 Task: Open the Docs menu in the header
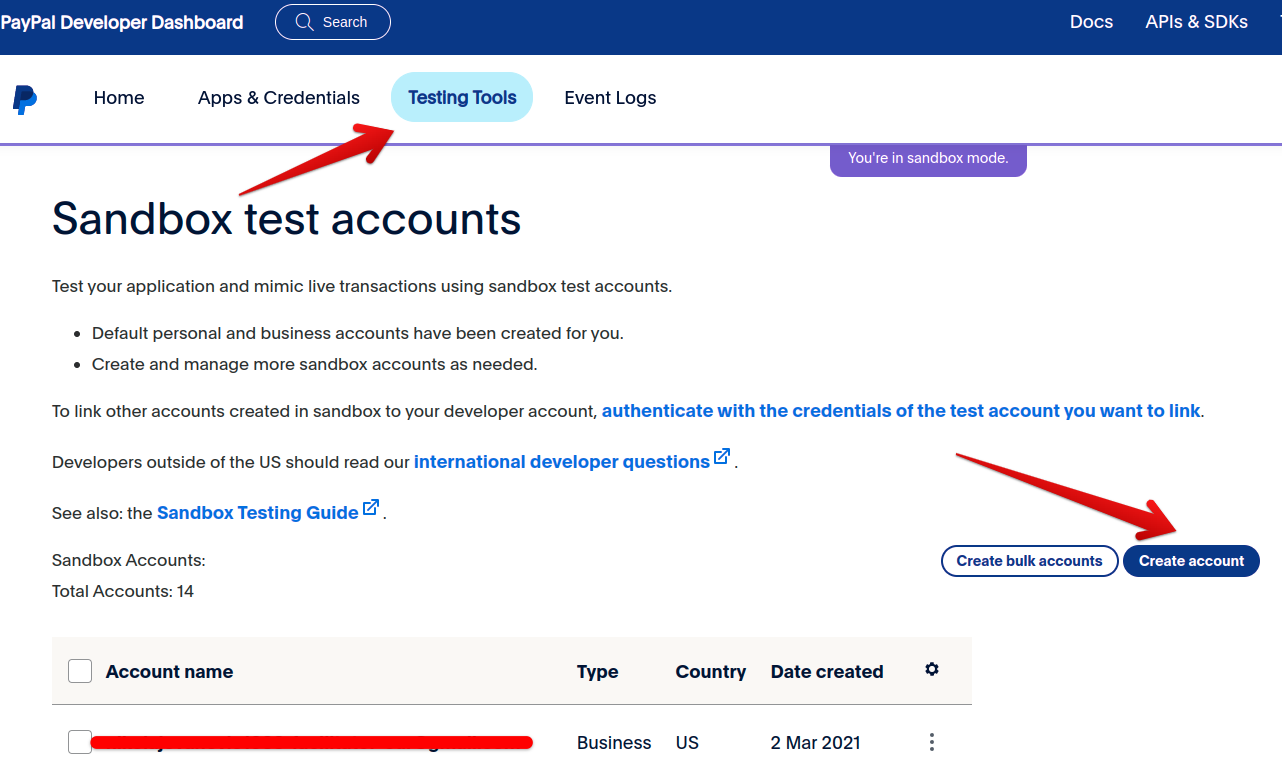[1091, 22]
